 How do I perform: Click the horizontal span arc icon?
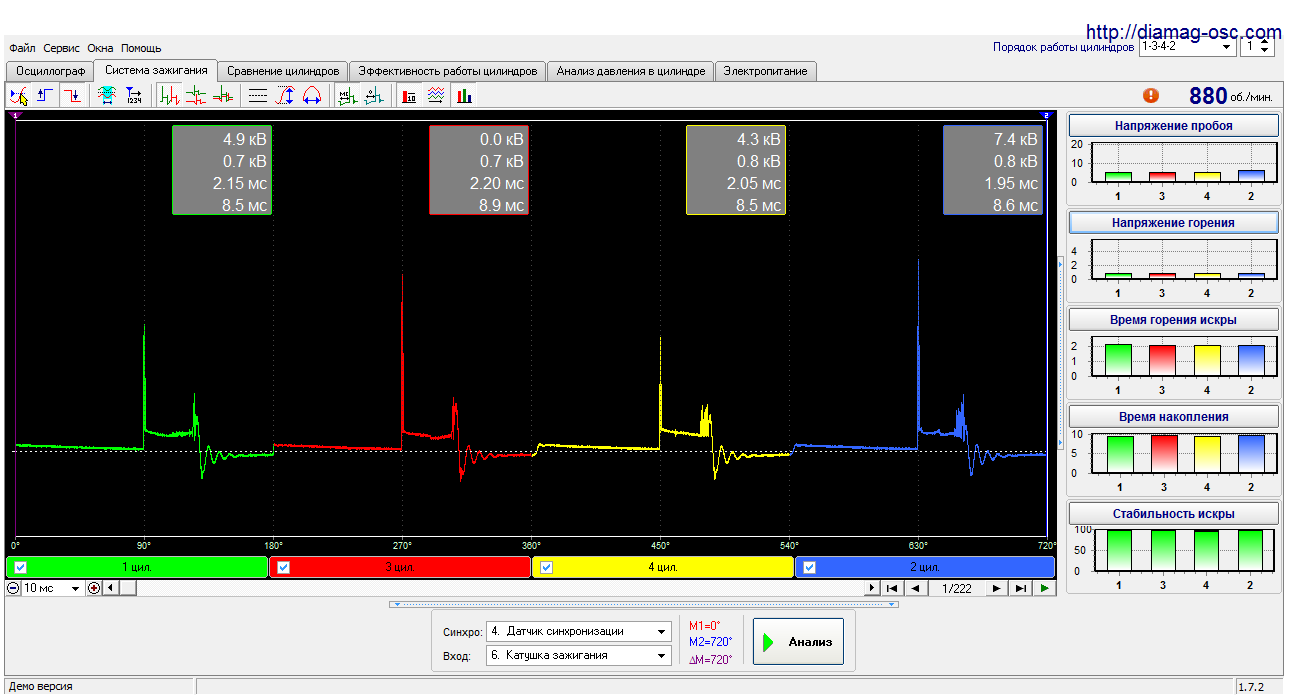[x=312, y=96]
